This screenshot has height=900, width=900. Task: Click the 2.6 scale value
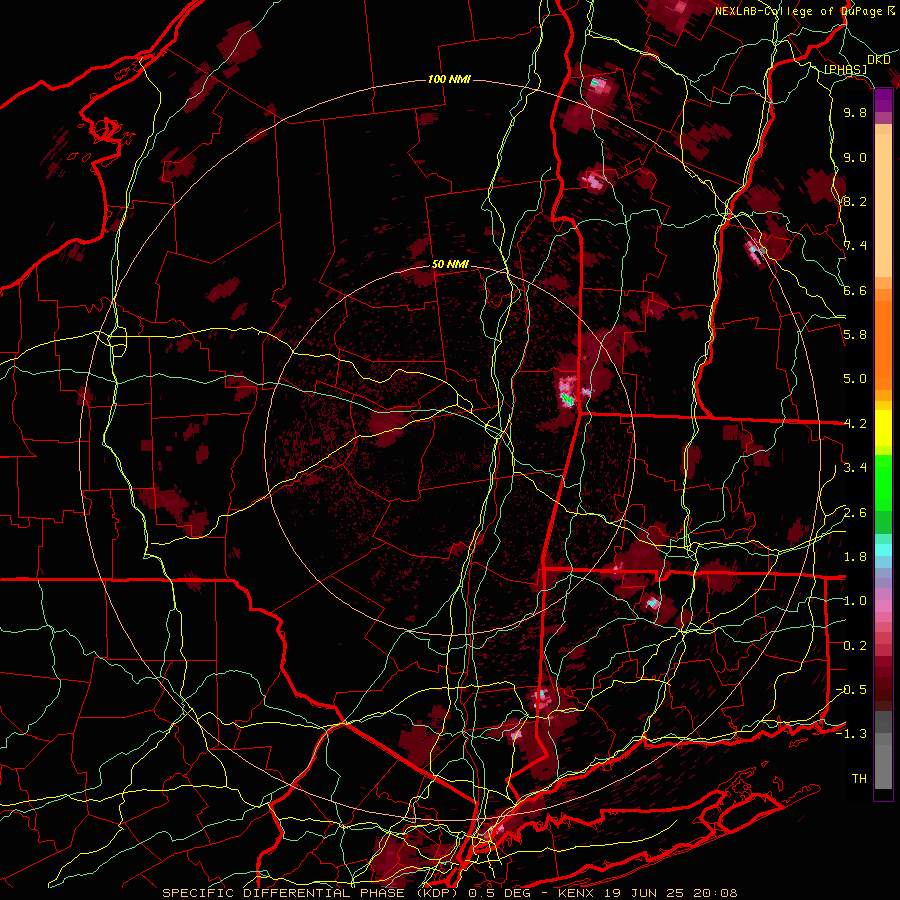point(855,512)
